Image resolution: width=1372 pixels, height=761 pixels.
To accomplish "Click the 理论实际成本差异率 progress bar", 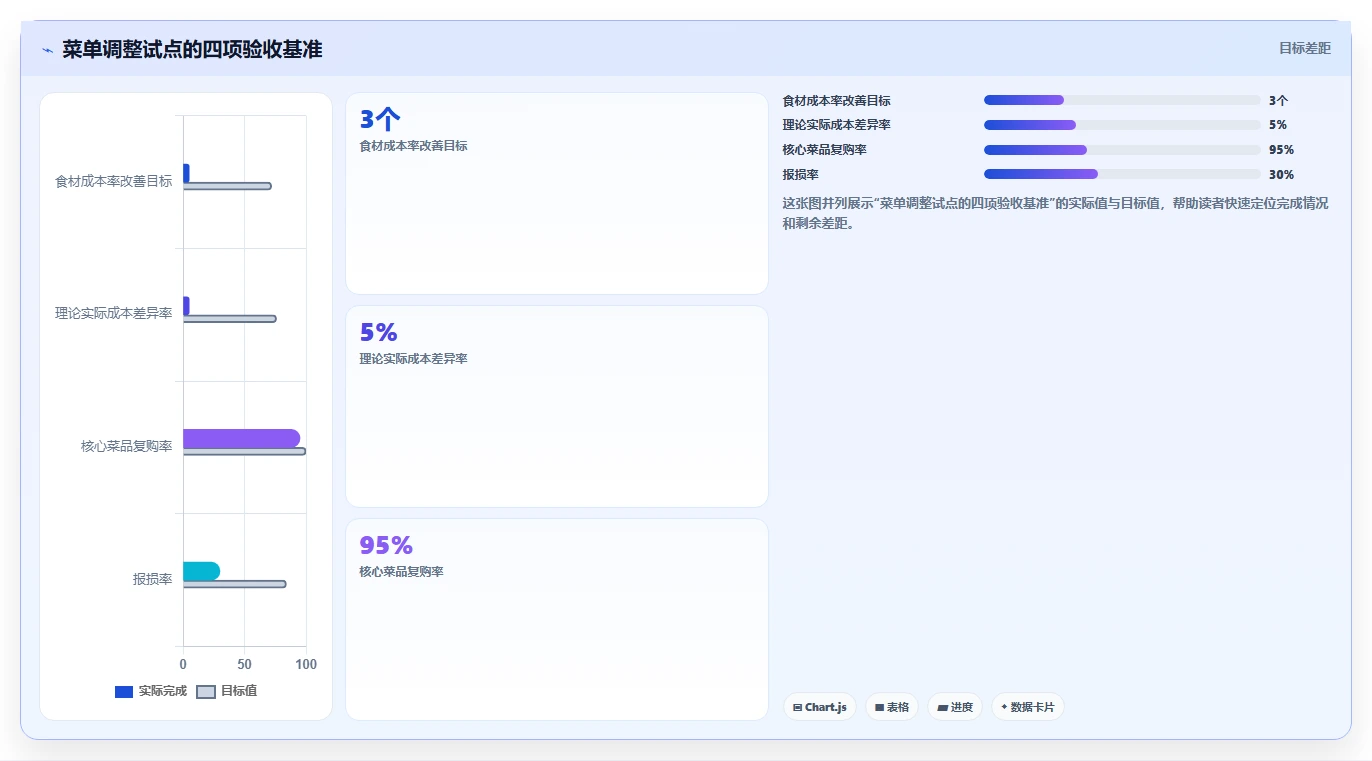I will tap(1122, 125).
